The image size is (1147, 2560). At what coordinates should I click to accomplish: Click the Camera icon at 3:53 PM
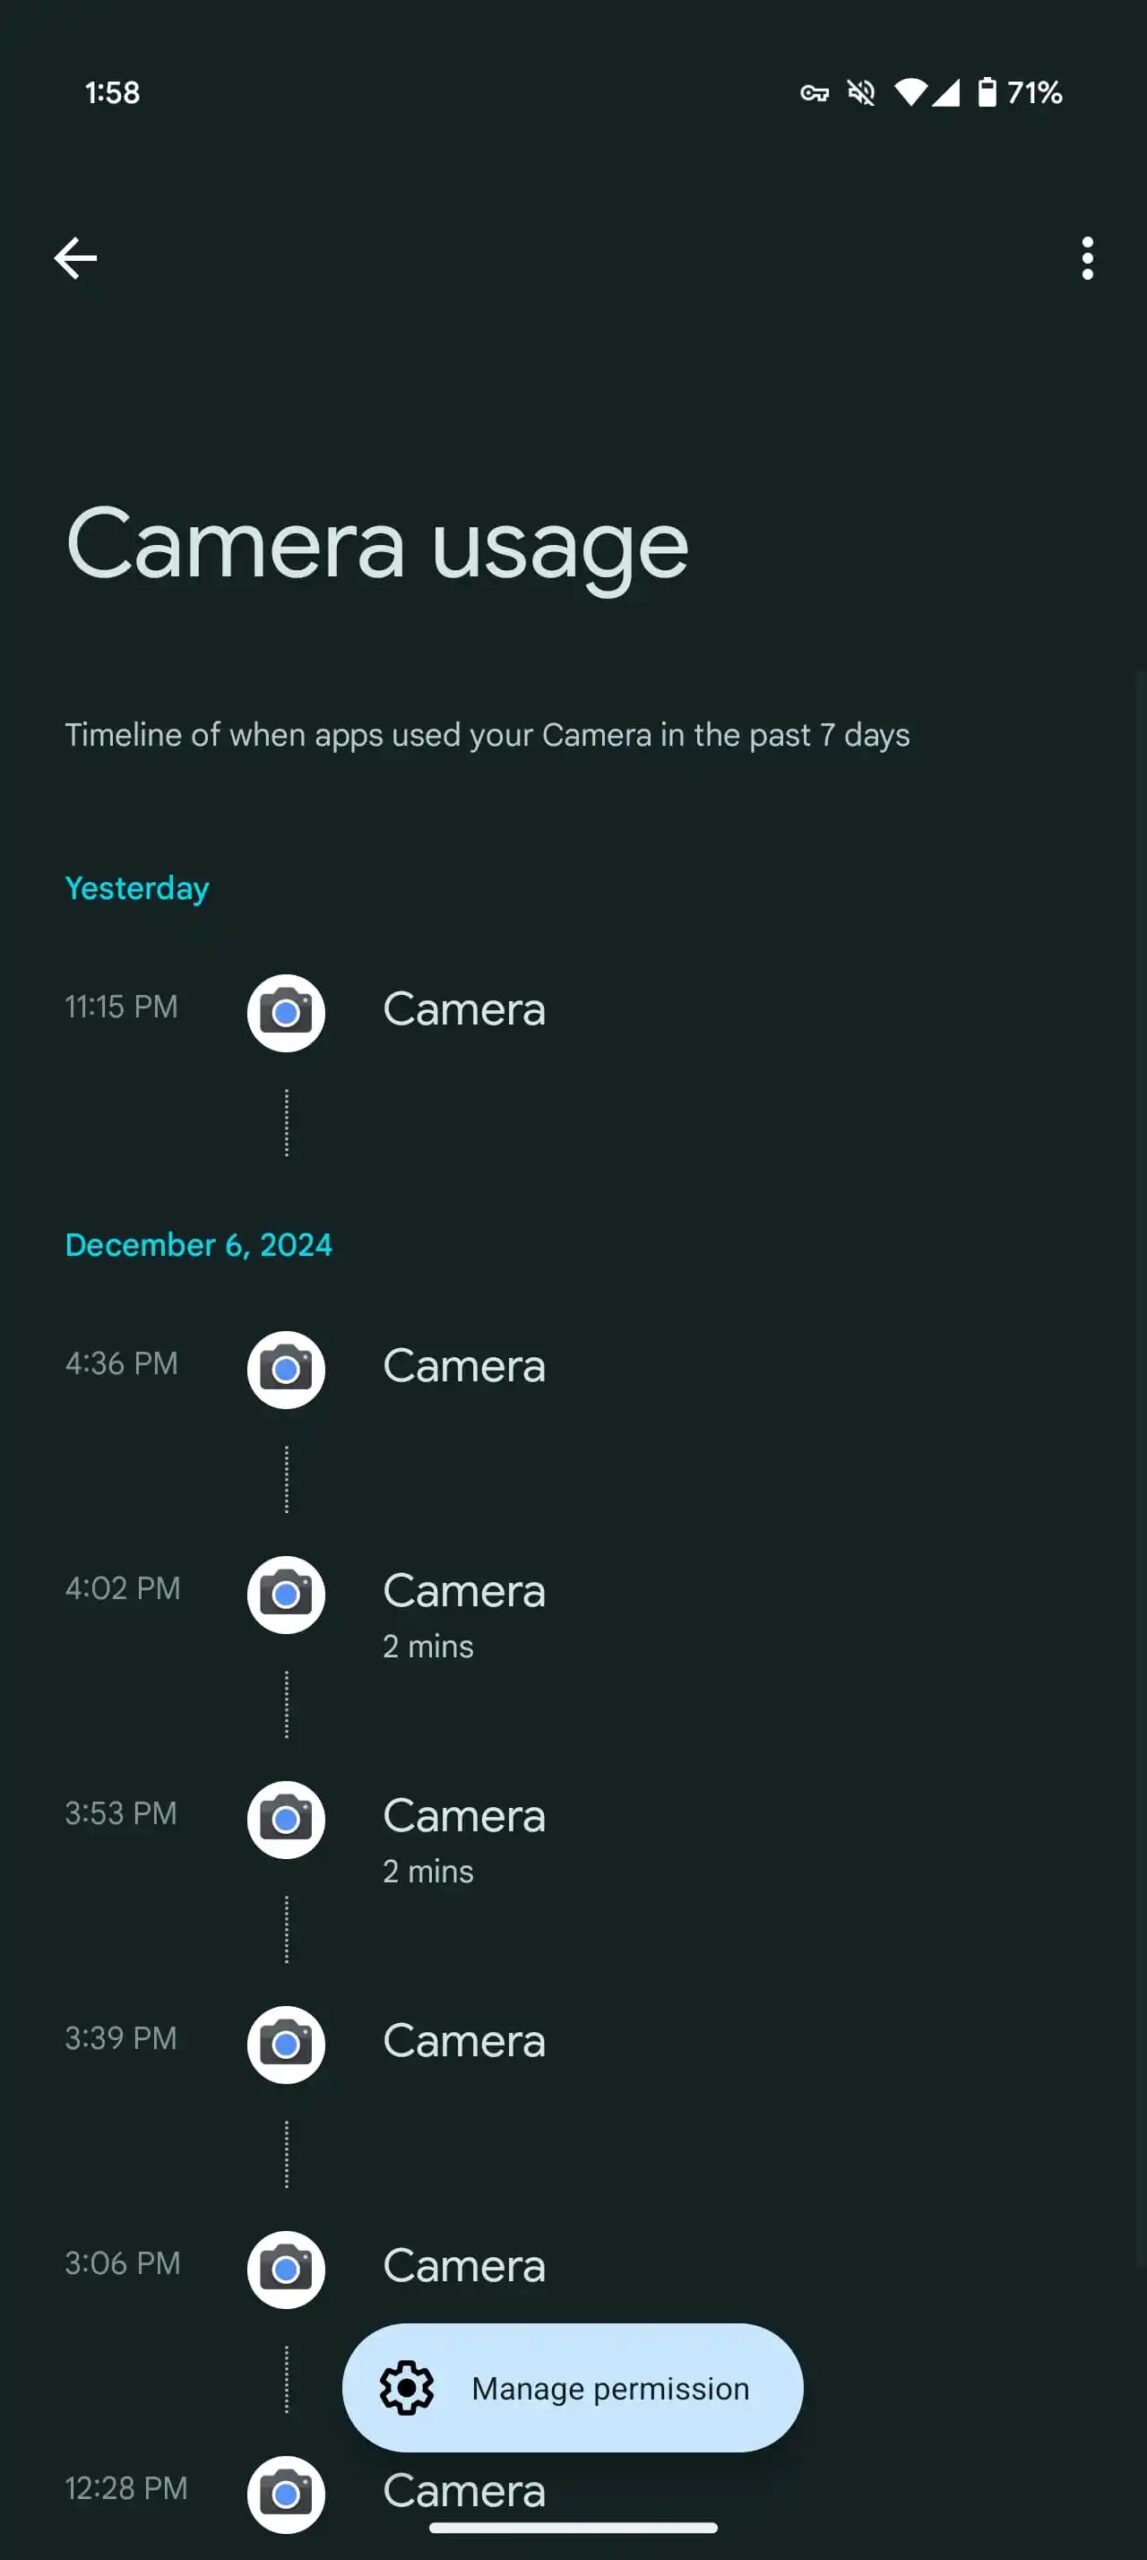286,1819
